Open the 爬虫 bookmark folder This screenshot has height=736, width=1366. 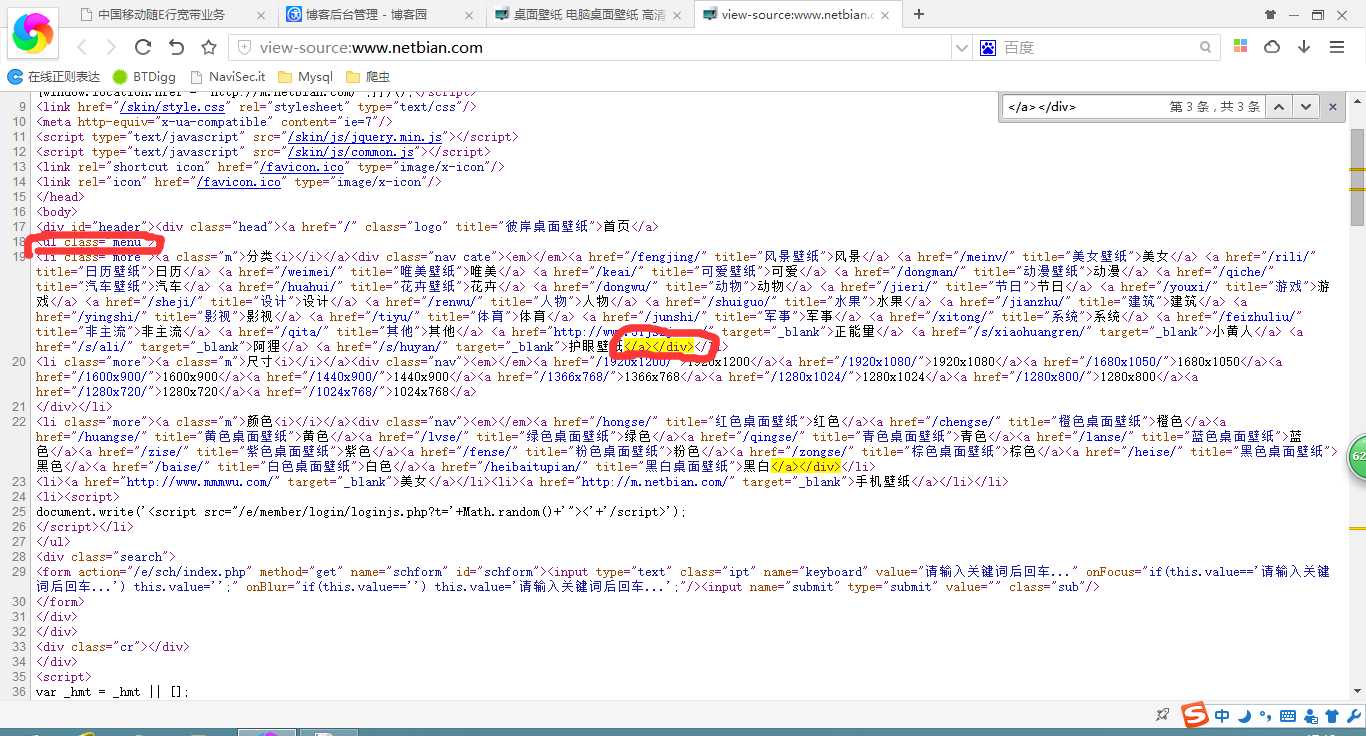(367, 77)
